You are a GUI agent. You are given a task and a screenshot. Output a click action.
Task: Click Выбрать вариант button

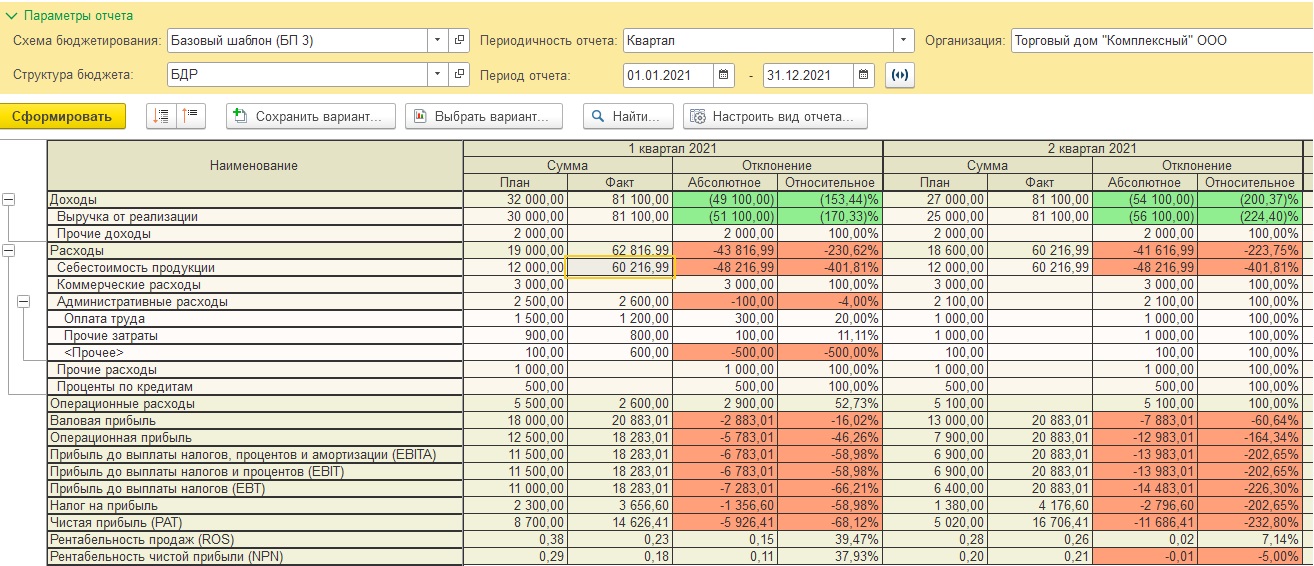(x=484, y=116)
